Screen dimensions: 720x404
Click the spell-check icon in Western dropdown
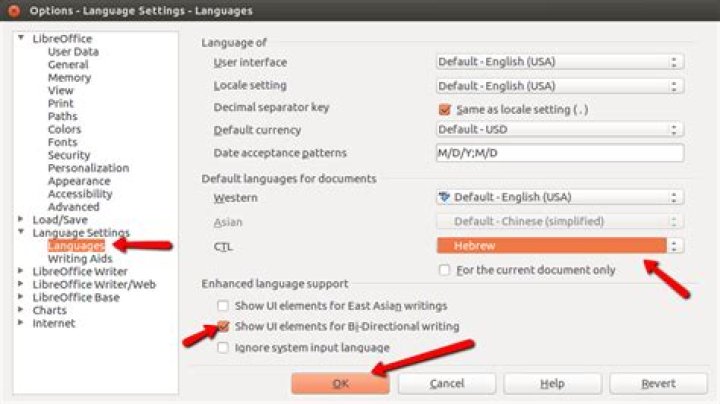point(444,197)
